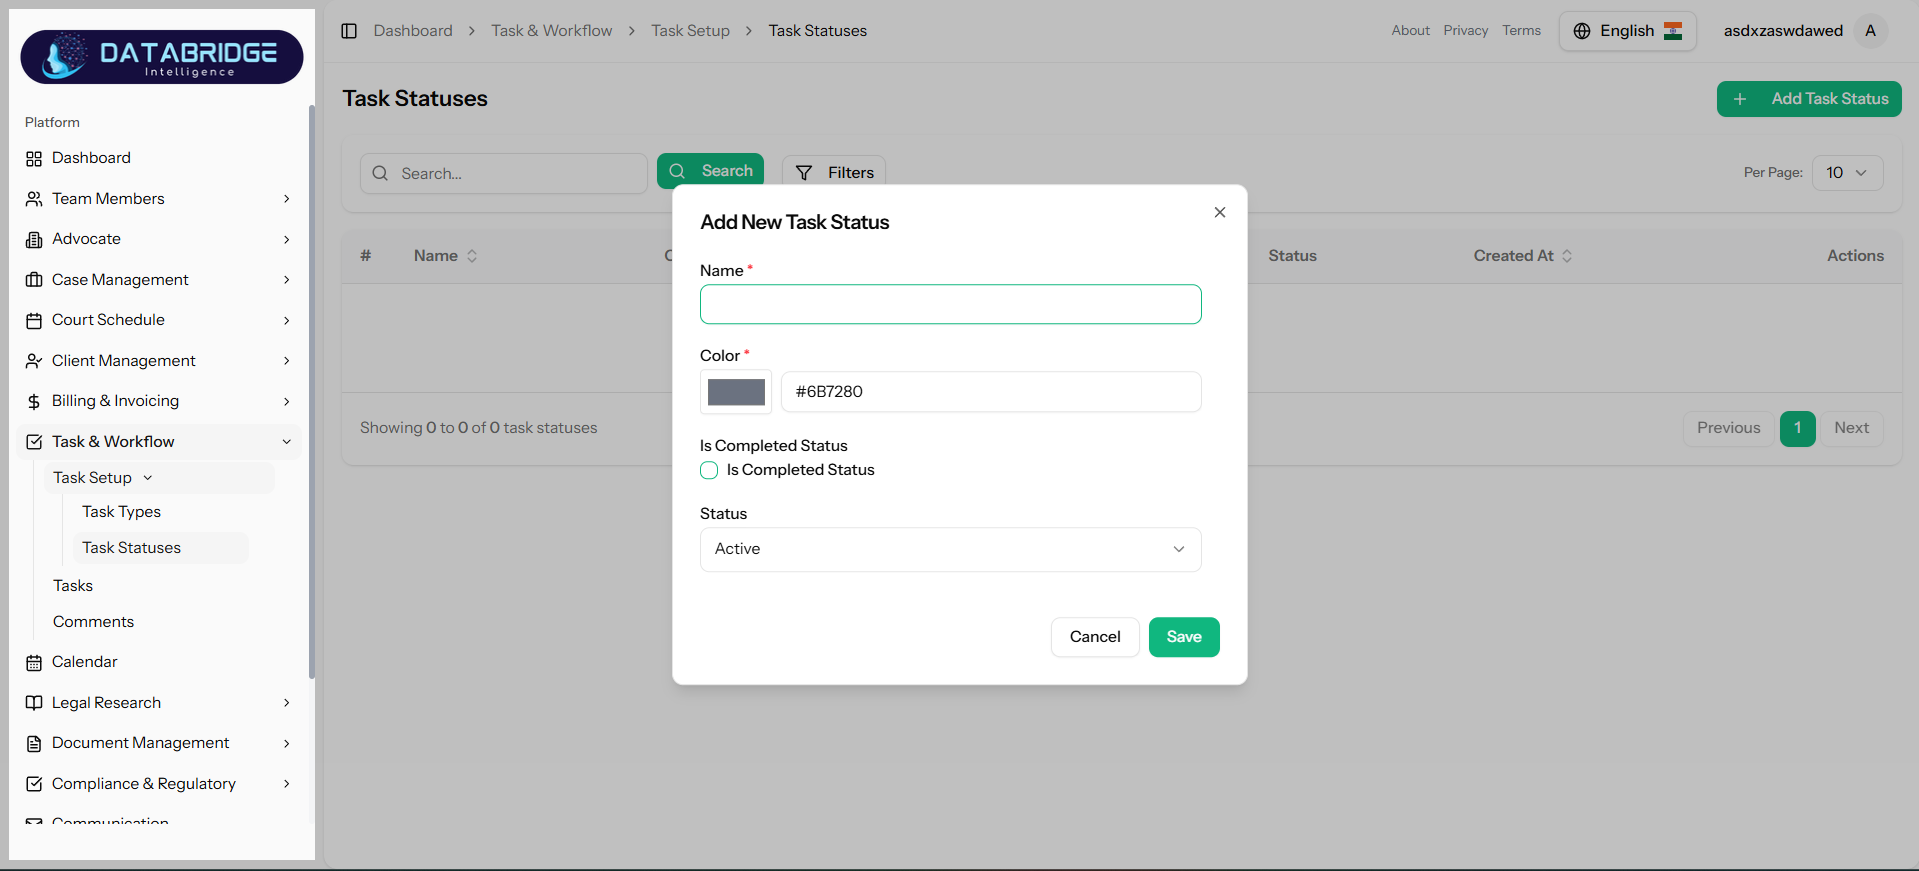Go to the Previous page

(1728, 428)
